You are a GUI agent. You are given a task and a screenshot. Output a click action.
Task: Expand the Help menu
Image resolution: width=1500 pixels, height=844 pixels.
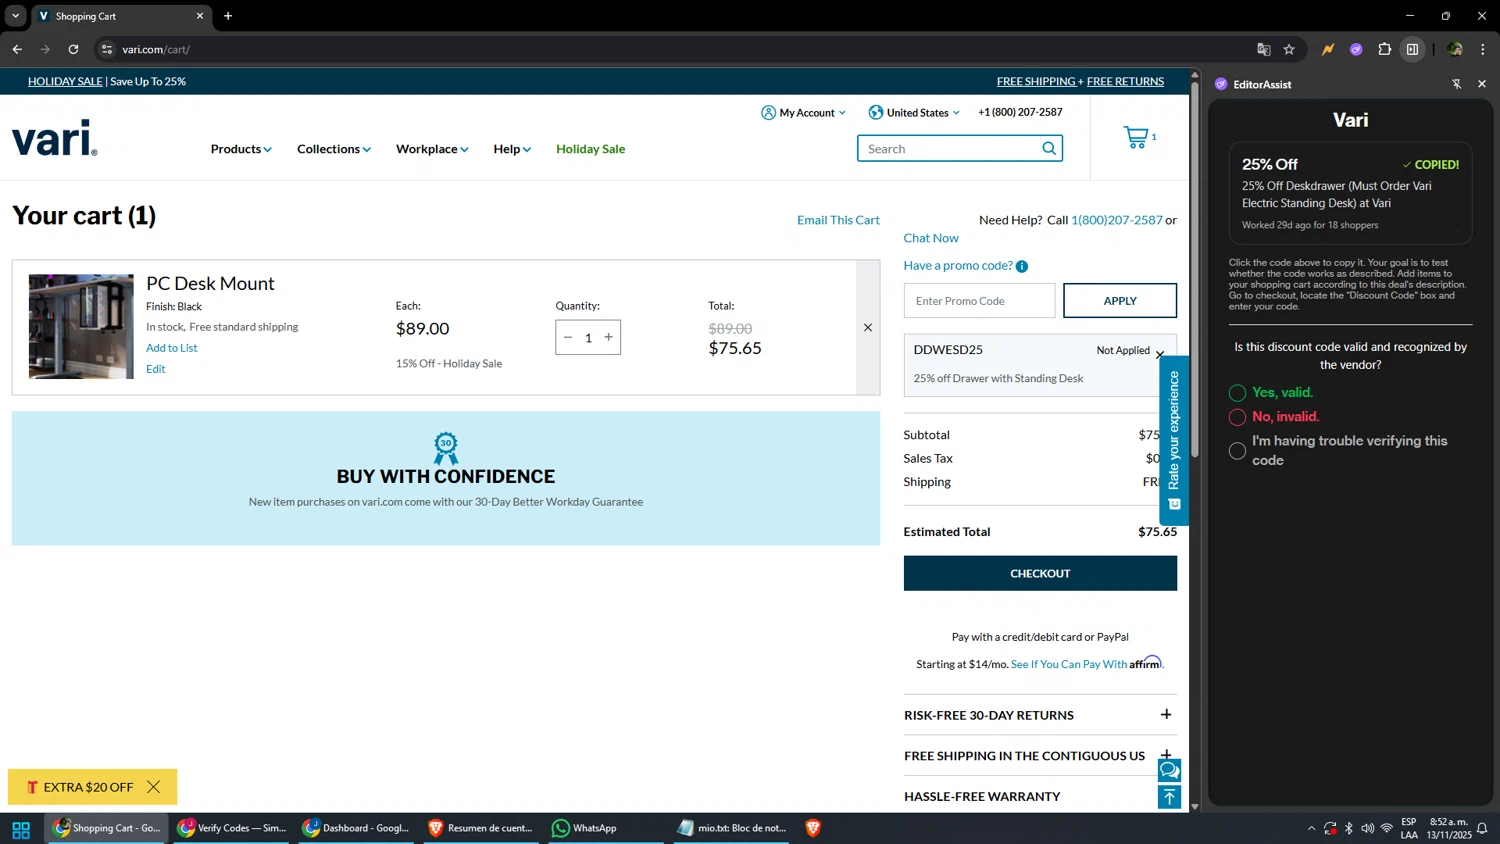click(512, 149)
